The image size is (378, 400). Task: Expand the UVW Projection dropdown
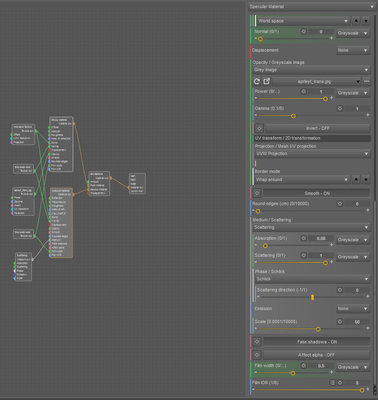(x=312, y=154)
